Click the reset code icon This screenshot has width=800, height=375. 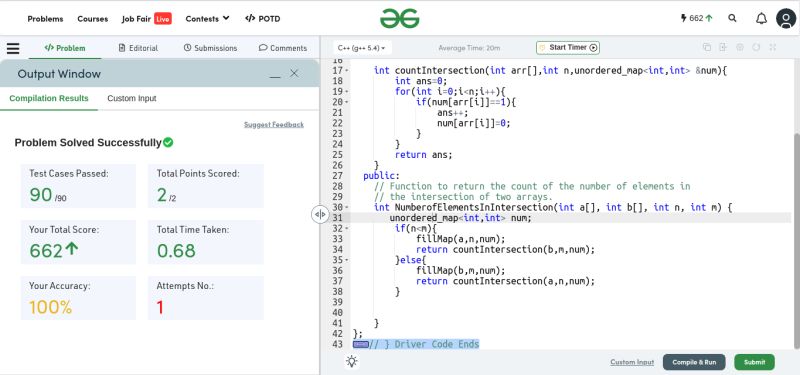(x=756, y=47)
